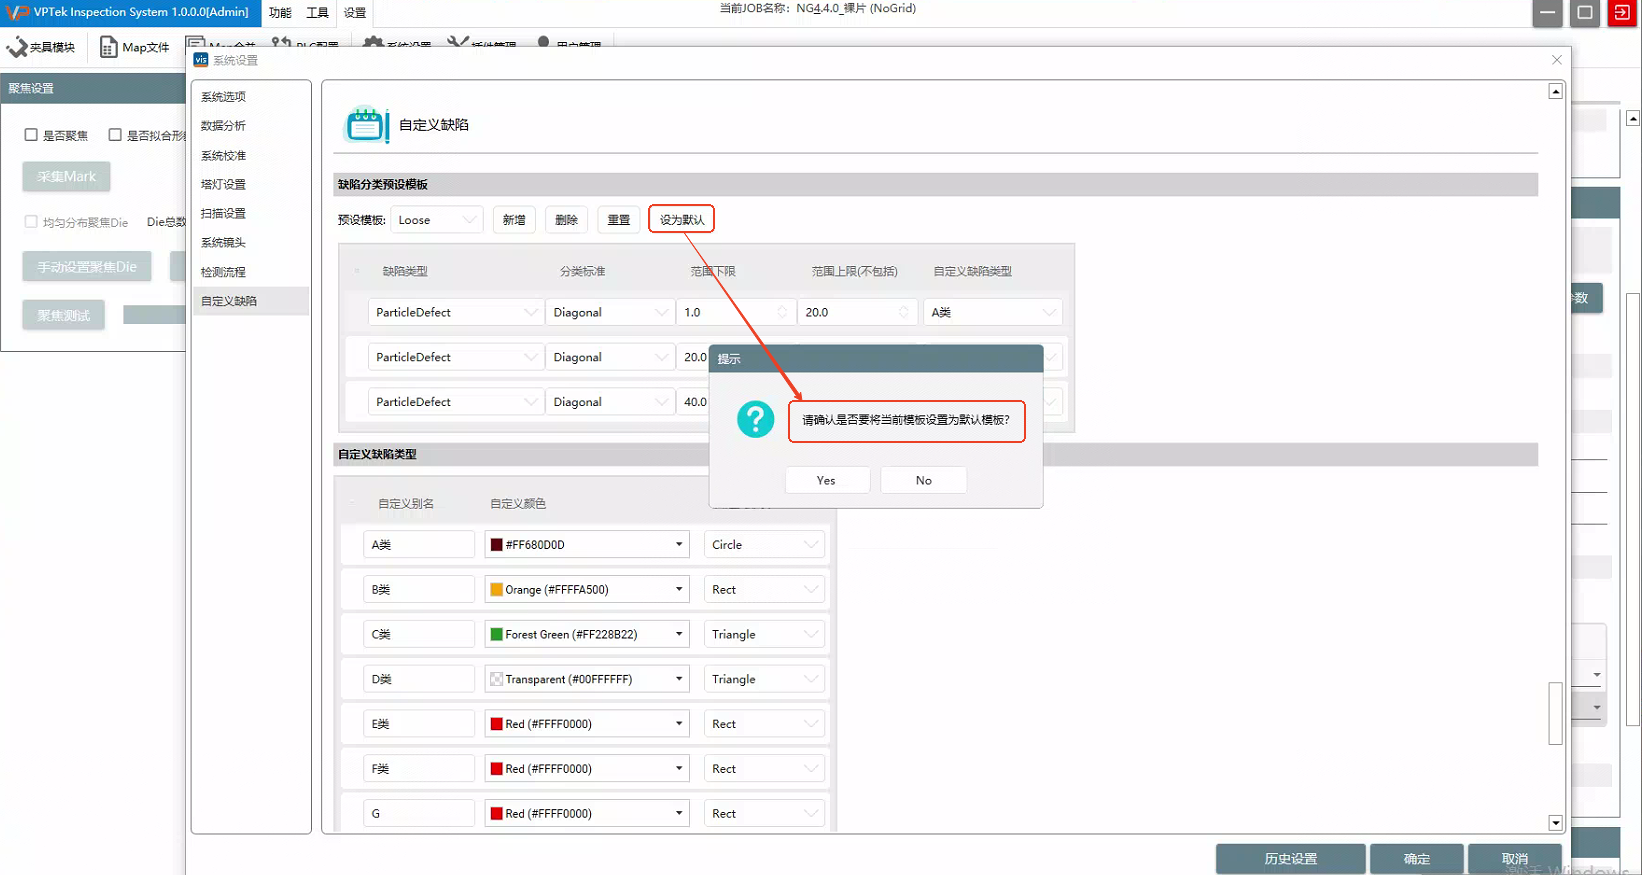This screenshot has height=875, width=1642.
Task: Click the Forest Green color swatch for C类
Action: 496,634
